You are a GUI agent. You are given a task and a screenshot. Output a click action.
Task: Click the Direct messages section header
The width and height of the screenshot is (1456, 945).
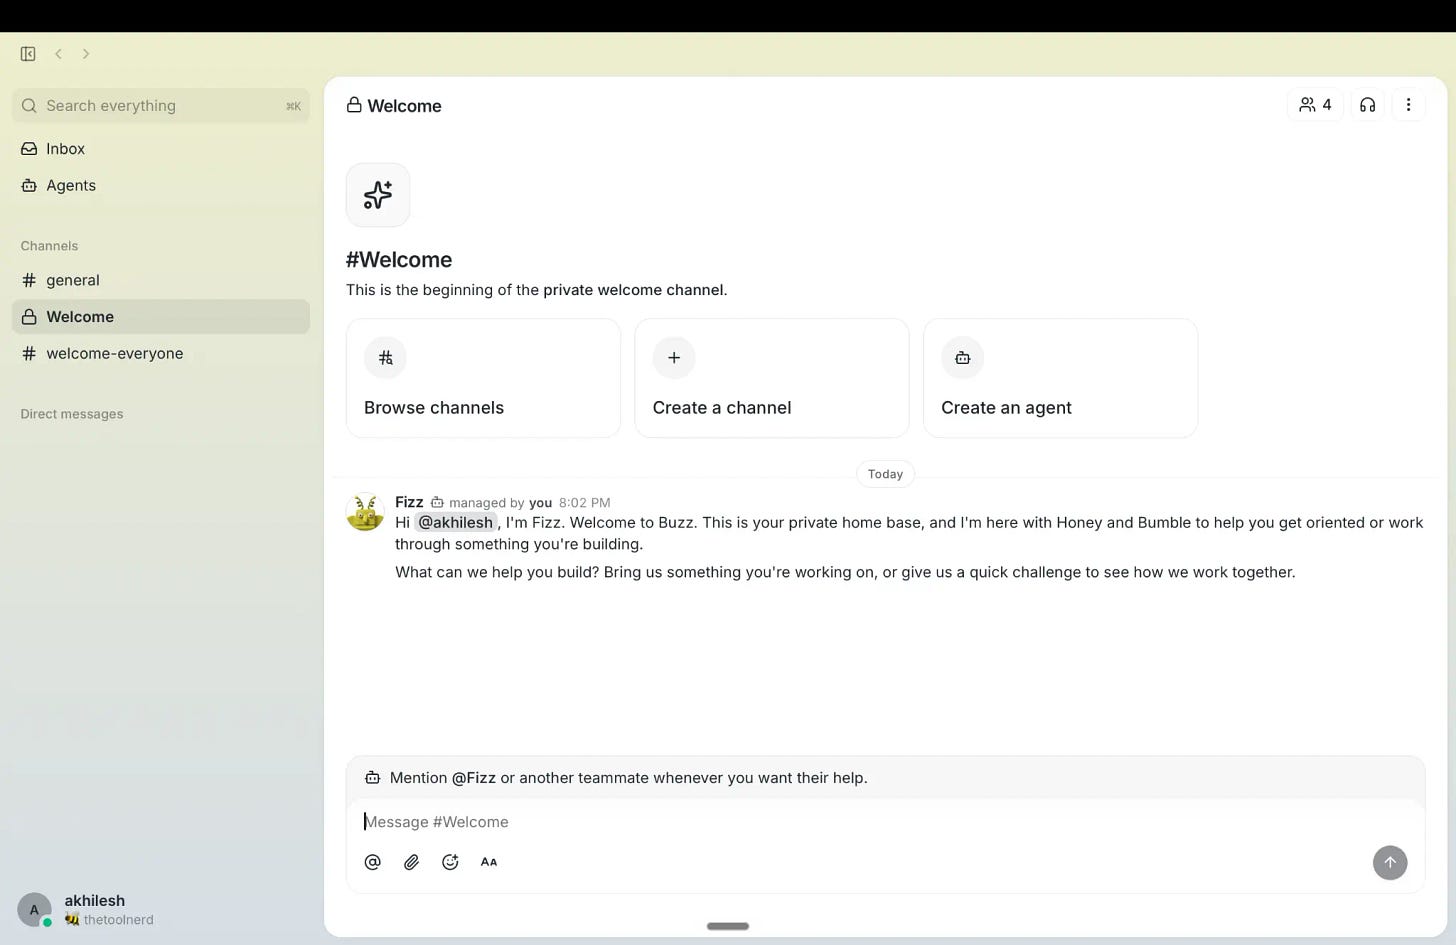[72, 414]
